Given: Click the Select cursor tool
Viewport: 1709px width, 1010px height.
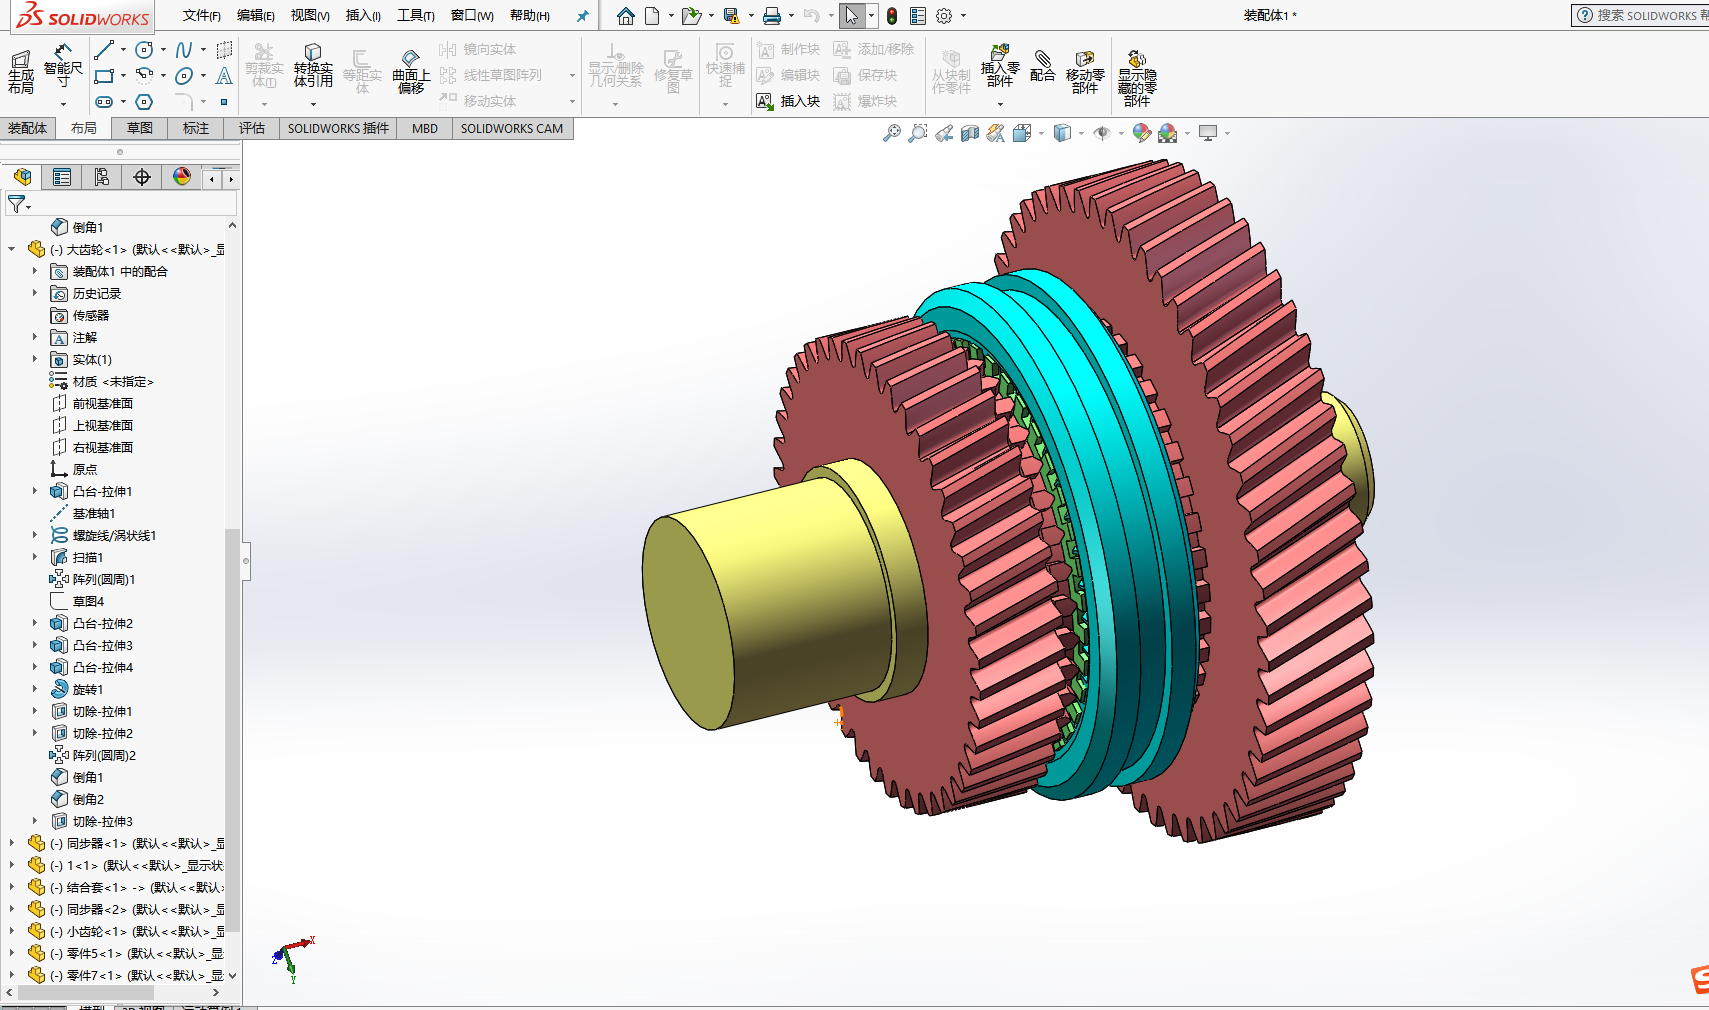Looking at the screenshot, I should 851,16.
